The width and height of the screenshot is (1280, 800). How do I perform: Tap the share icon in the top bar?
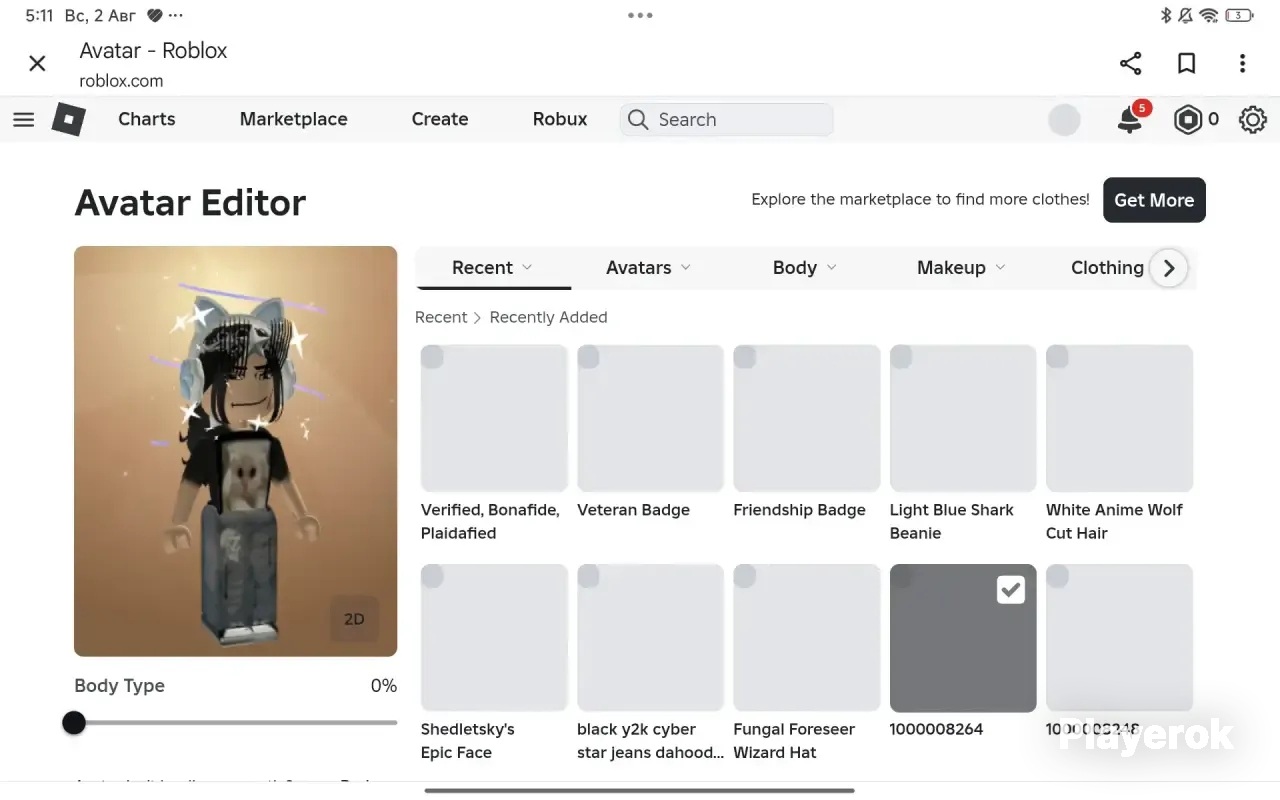(x=1131, y=64)
